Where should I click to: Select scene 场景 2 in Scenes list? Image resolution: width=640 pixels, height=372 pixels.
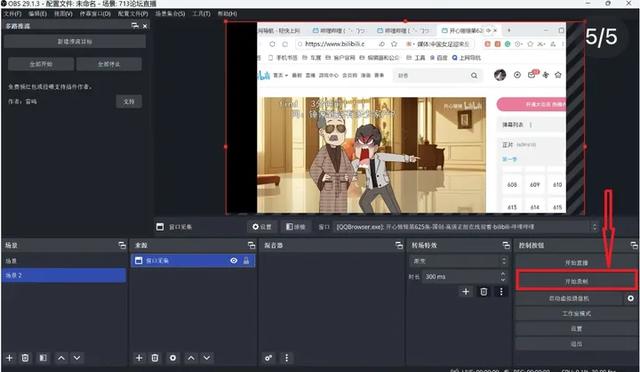(x=64, y=275)
